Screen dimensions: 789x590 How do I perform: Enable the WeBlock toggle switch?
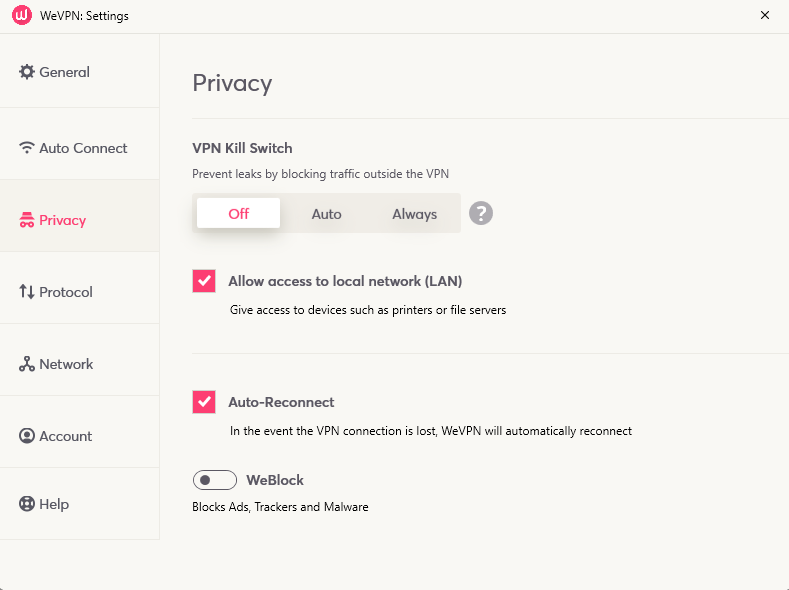click(x=215, y=480)
